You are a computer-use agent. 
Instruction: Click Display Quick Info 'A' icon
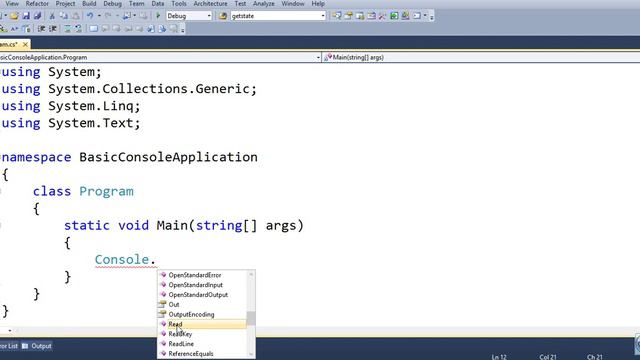click(x=15, y=29)
